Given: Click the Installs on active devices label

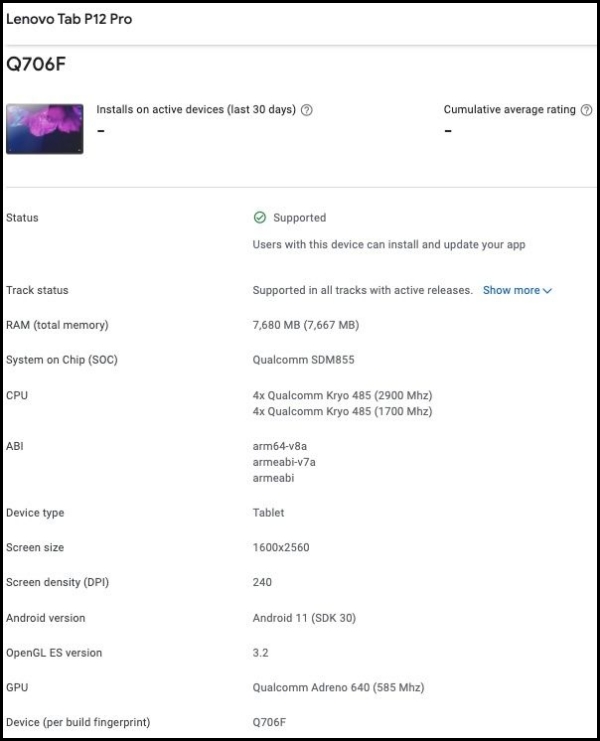Looking at the screenshot, I should tap(196, 110).
